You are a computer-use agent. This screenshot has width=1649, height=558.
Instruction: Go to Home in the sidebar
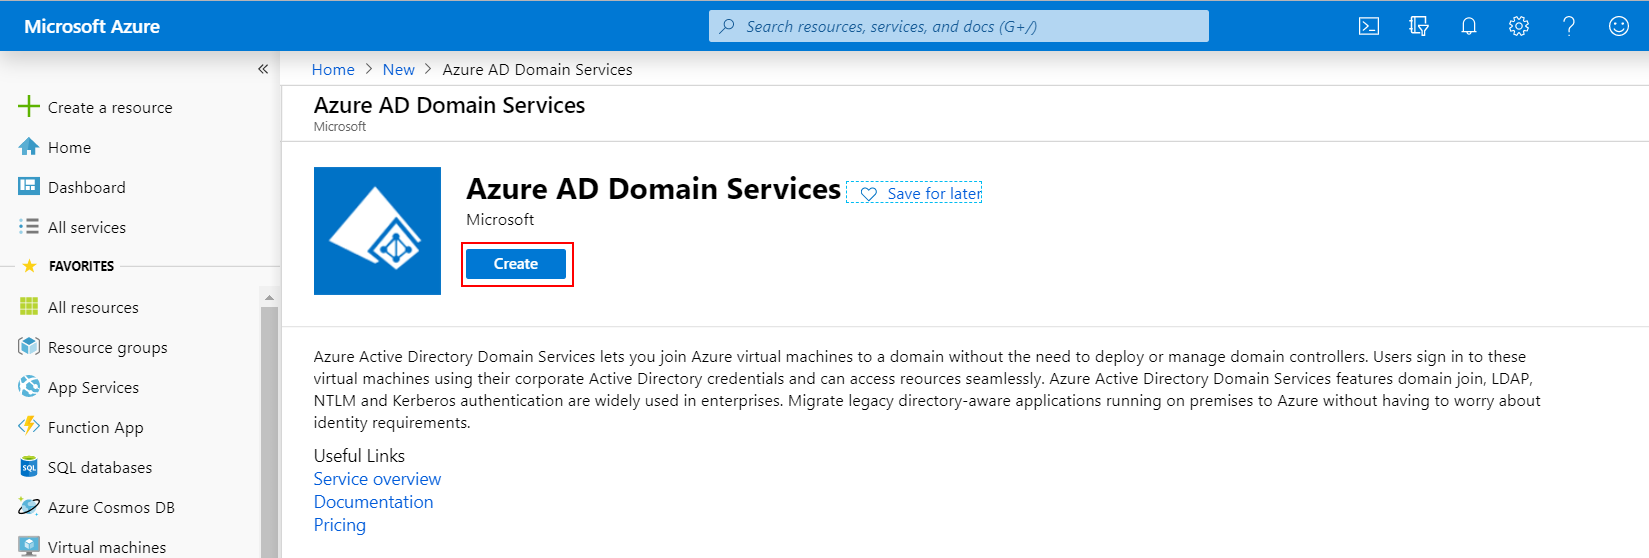point(69,147)
